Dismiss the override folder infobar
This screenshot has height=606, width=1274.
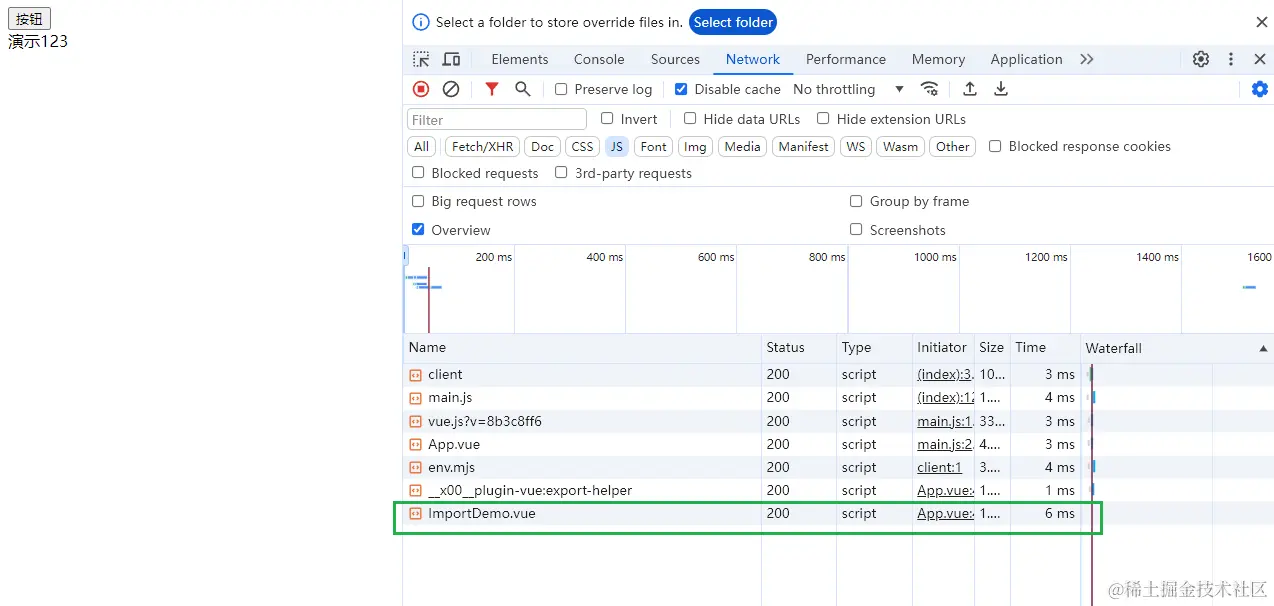tap(1262, 22)
